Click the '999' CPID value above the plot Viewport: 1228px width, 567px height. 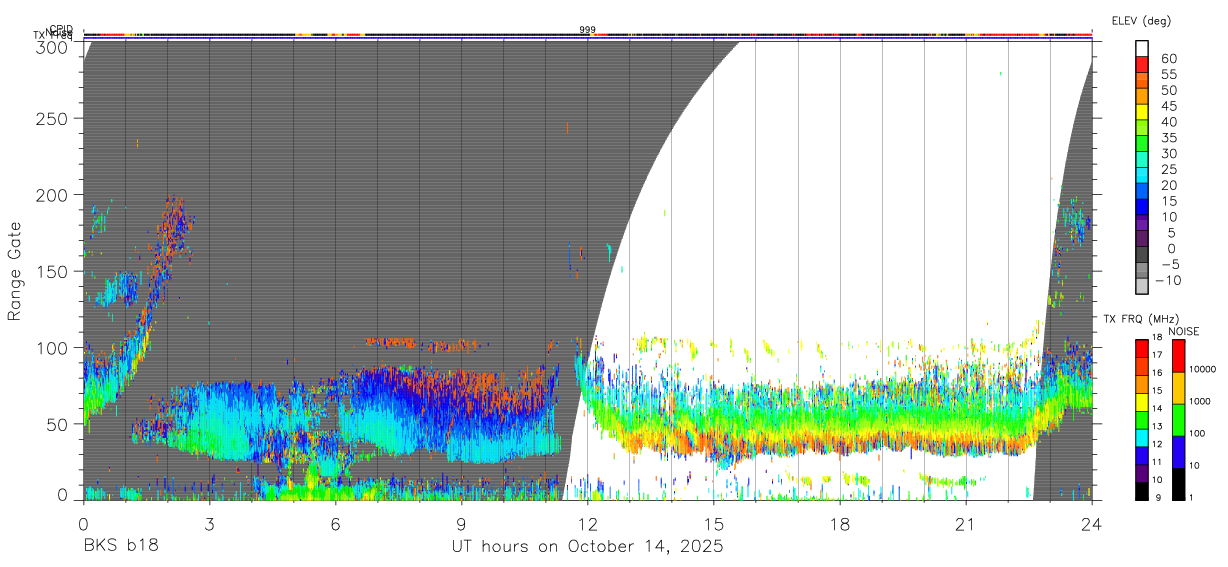(x=587, y=30)
